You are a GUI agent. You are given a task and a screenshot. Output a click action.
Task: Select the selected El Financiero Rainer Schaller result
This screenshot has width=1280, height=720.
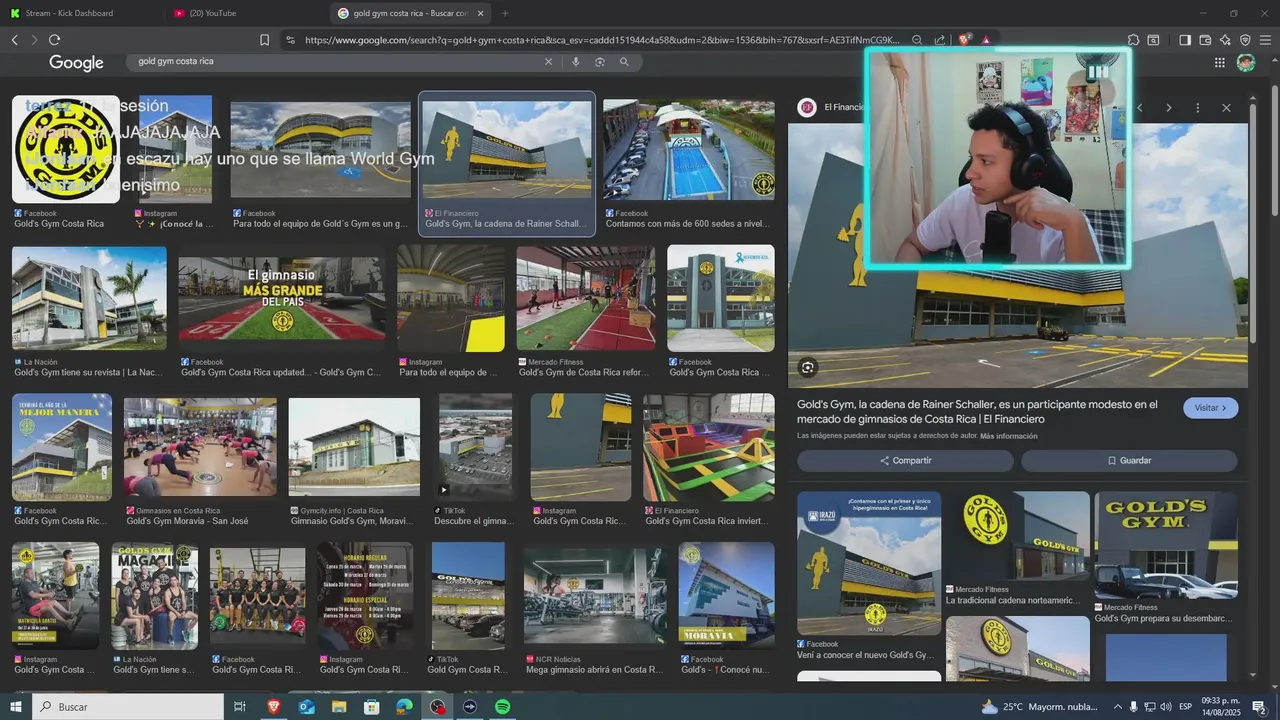[507, 164]
